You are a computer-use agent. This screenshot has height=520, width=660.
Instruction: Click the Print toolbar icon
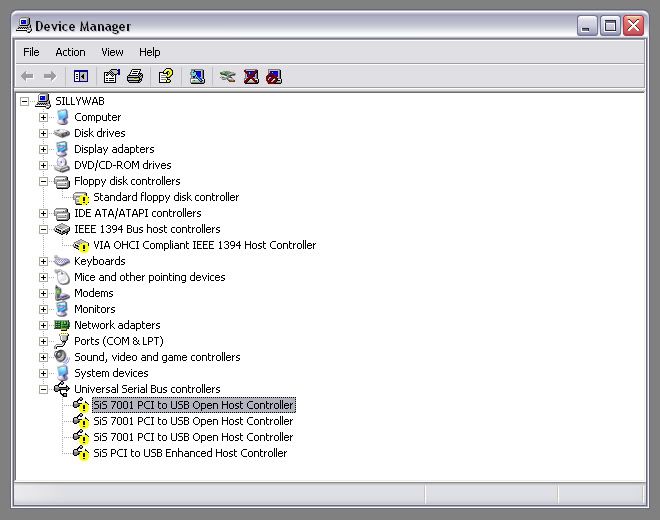tap(135, 76)
